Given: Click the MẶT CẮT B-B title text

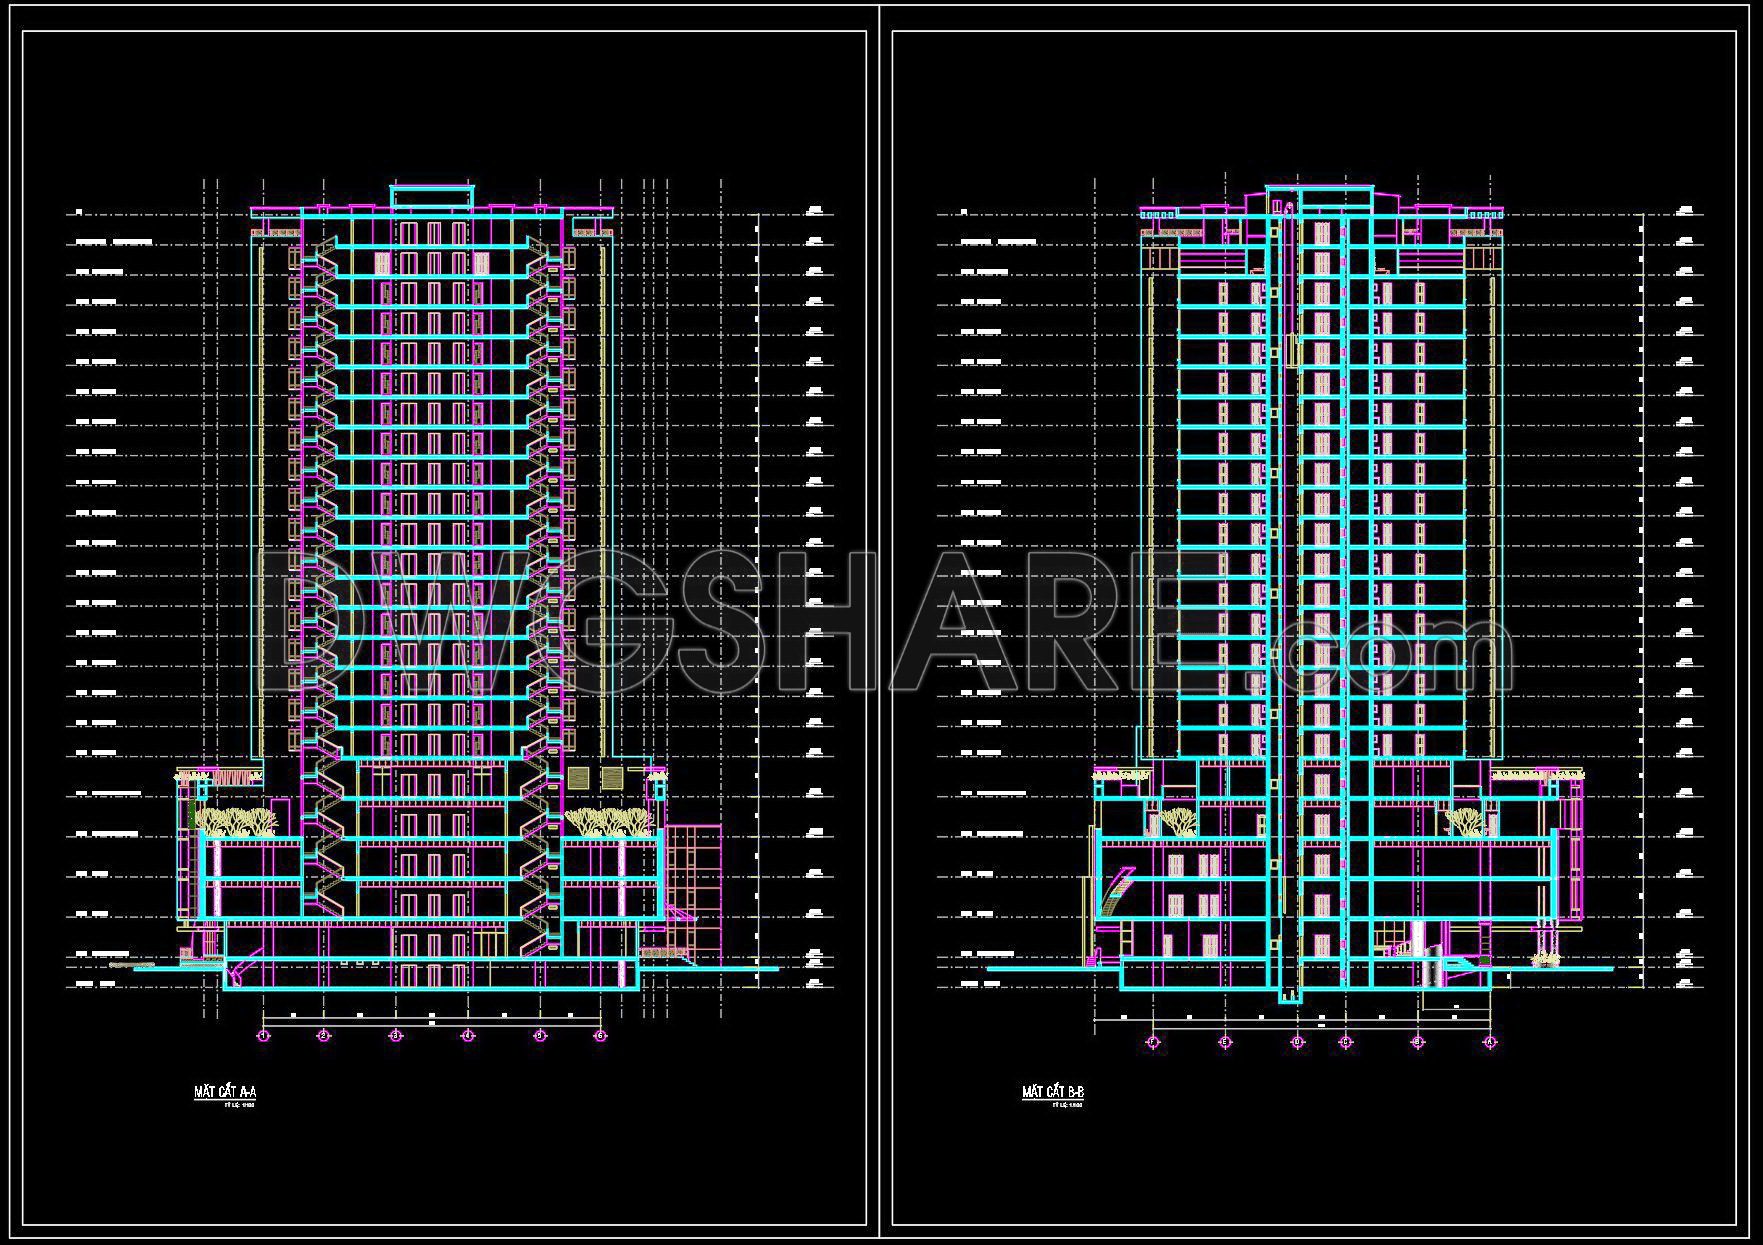Looking at the screenshot, I should tap(1052, 1092).
